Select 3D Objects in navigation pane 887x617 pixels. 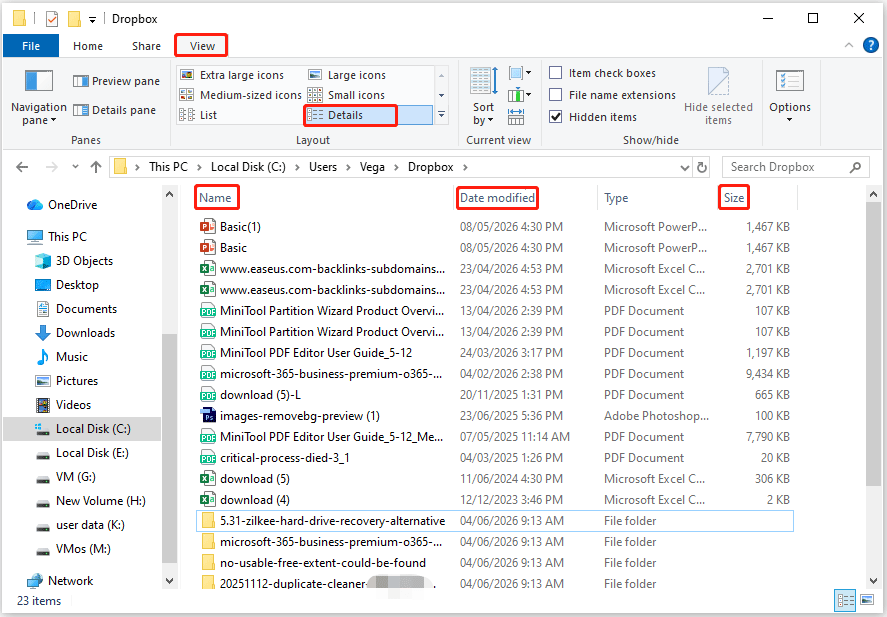[x=74, y=261]
